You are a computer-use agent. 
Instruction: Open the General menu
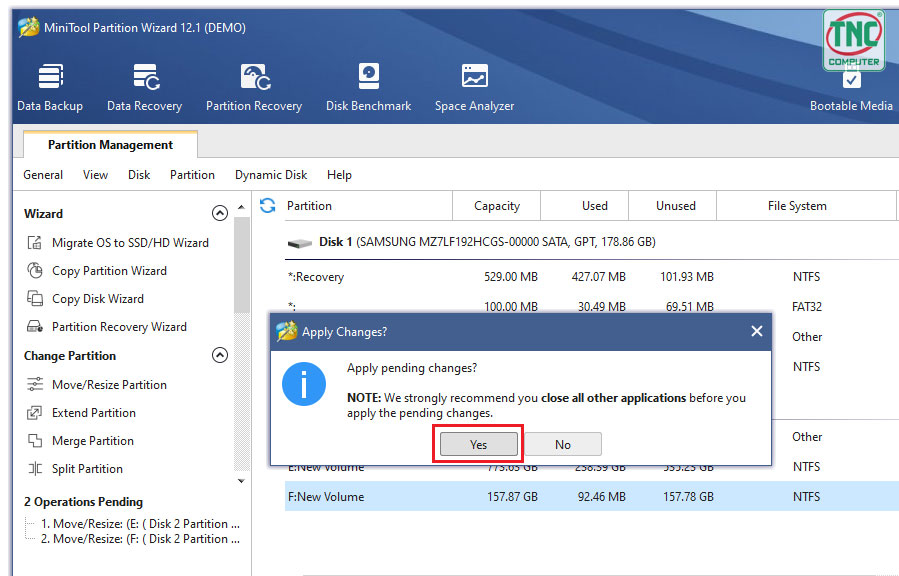[x=43, y=175]
